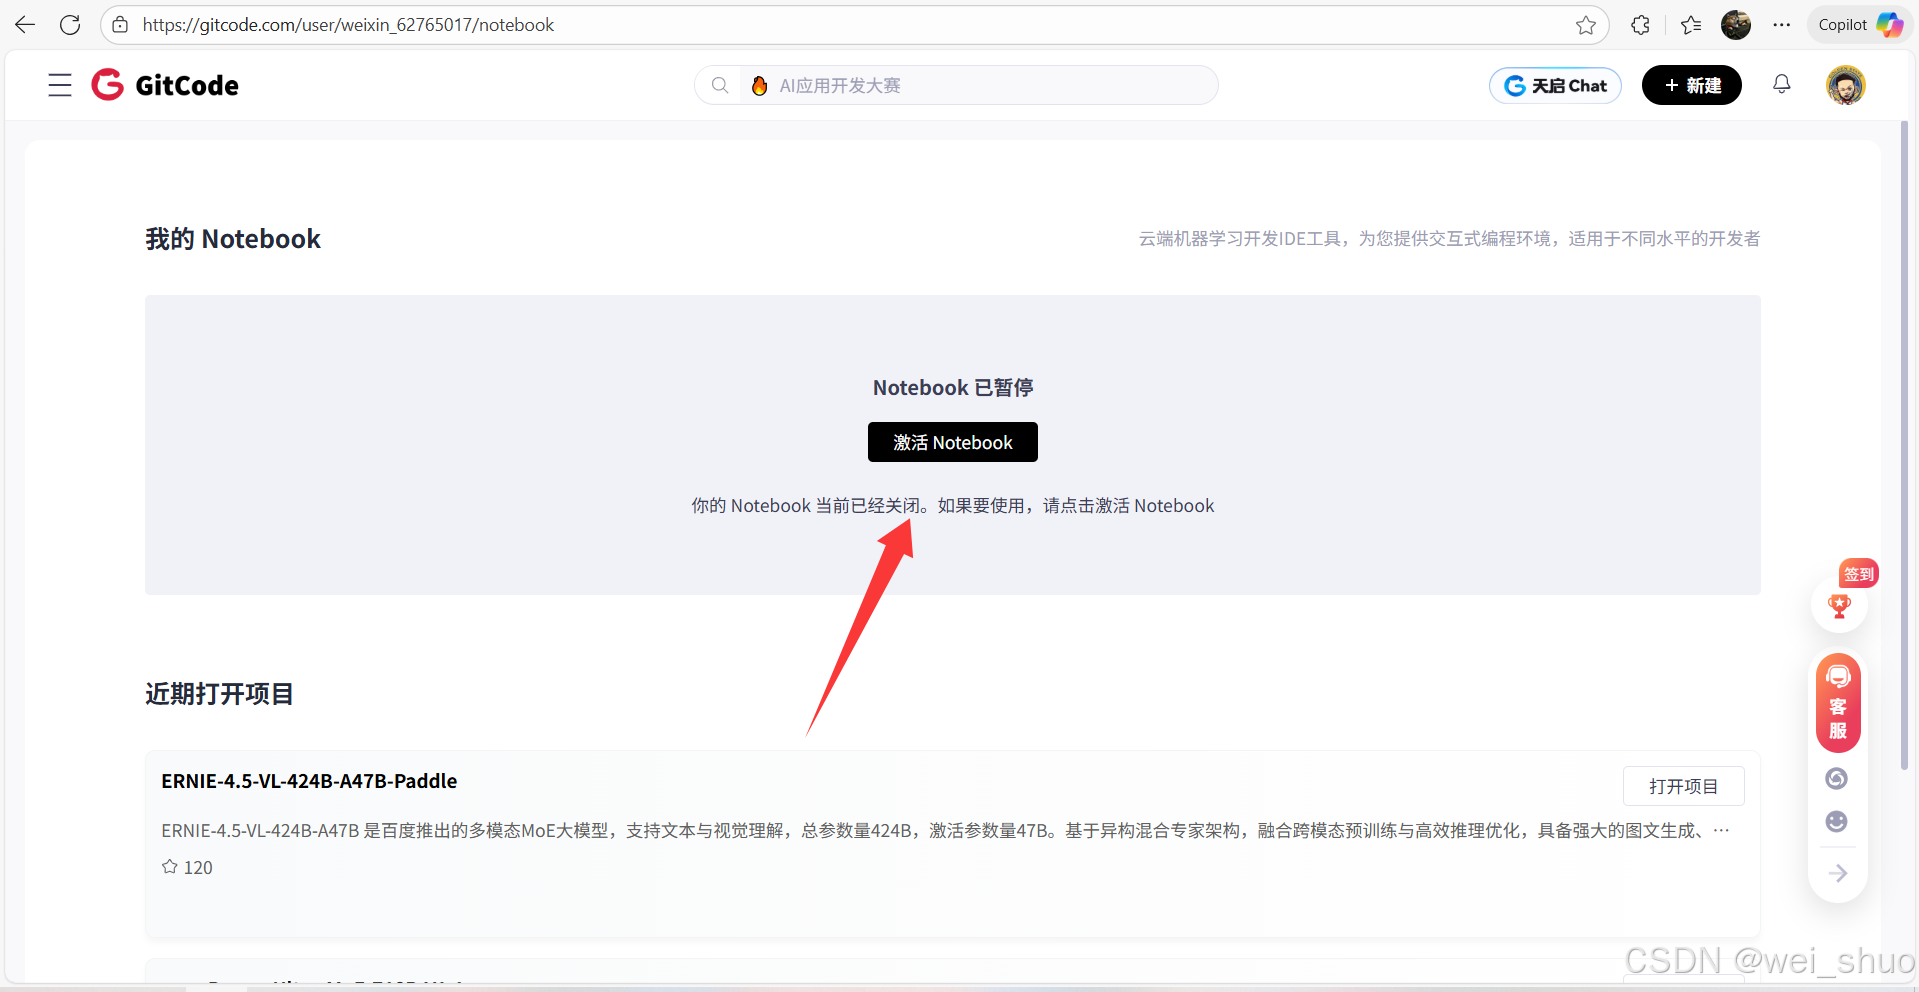Select the gitcode.com URL in address bar

(x=348, y=25)
